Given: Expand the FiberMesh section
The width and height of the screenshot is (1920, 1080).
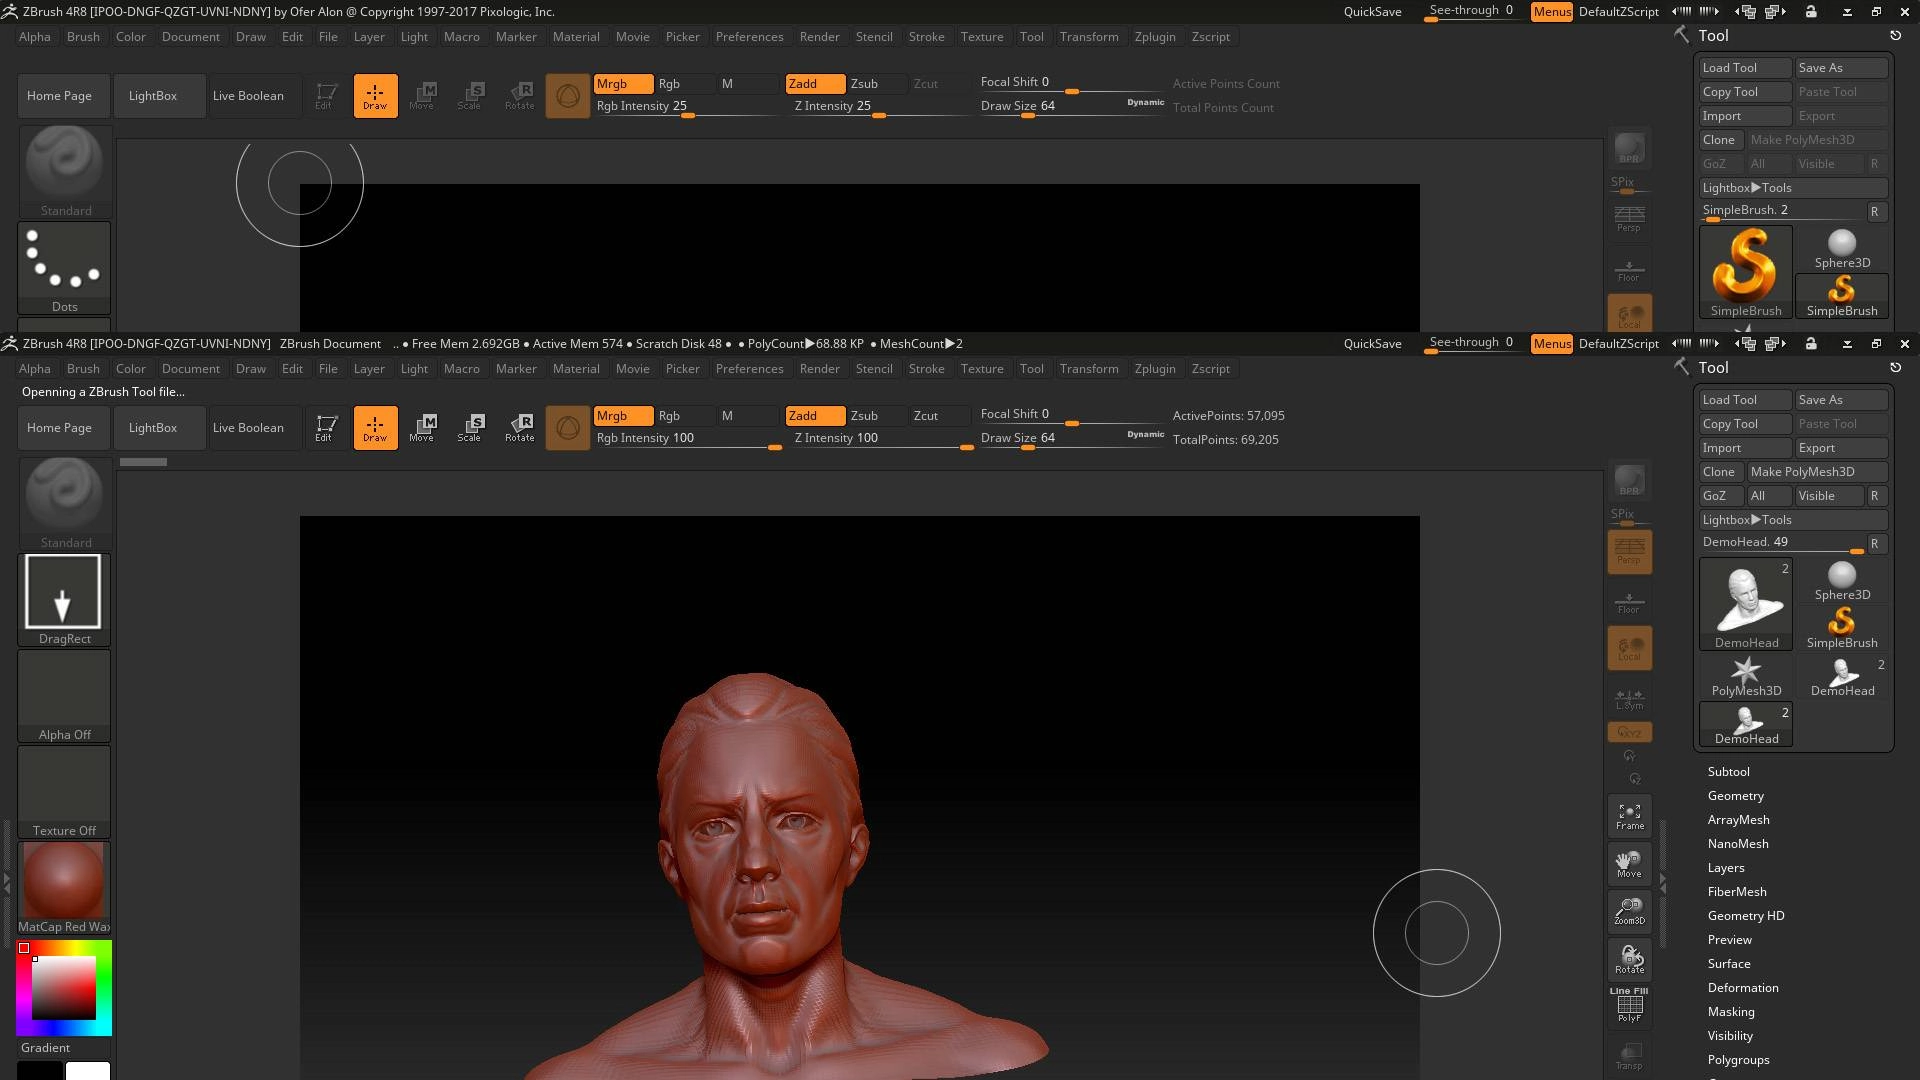Looking at the screenshot, I should pos(1737,892).
